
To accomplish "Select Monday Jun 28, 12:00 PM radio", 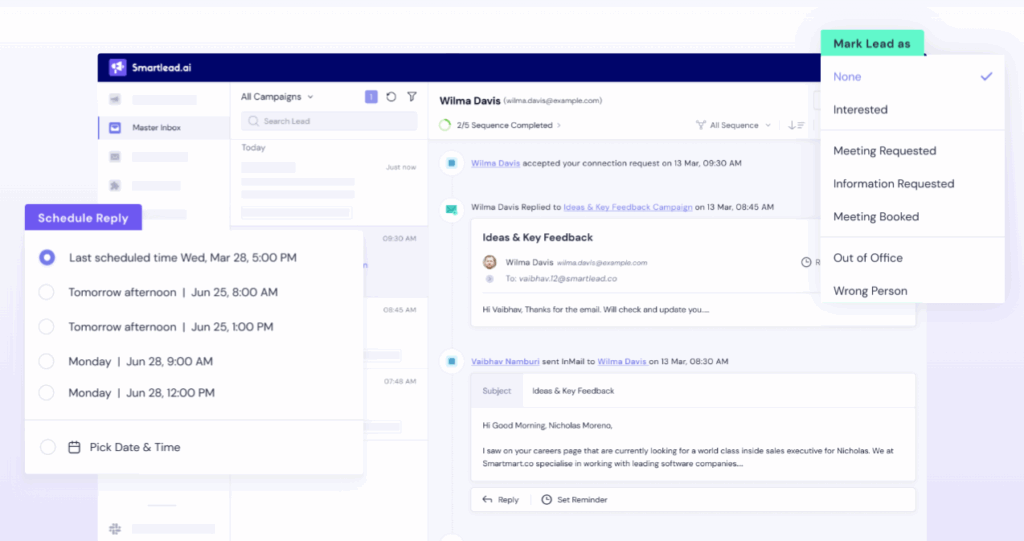I will click(46, 393).
